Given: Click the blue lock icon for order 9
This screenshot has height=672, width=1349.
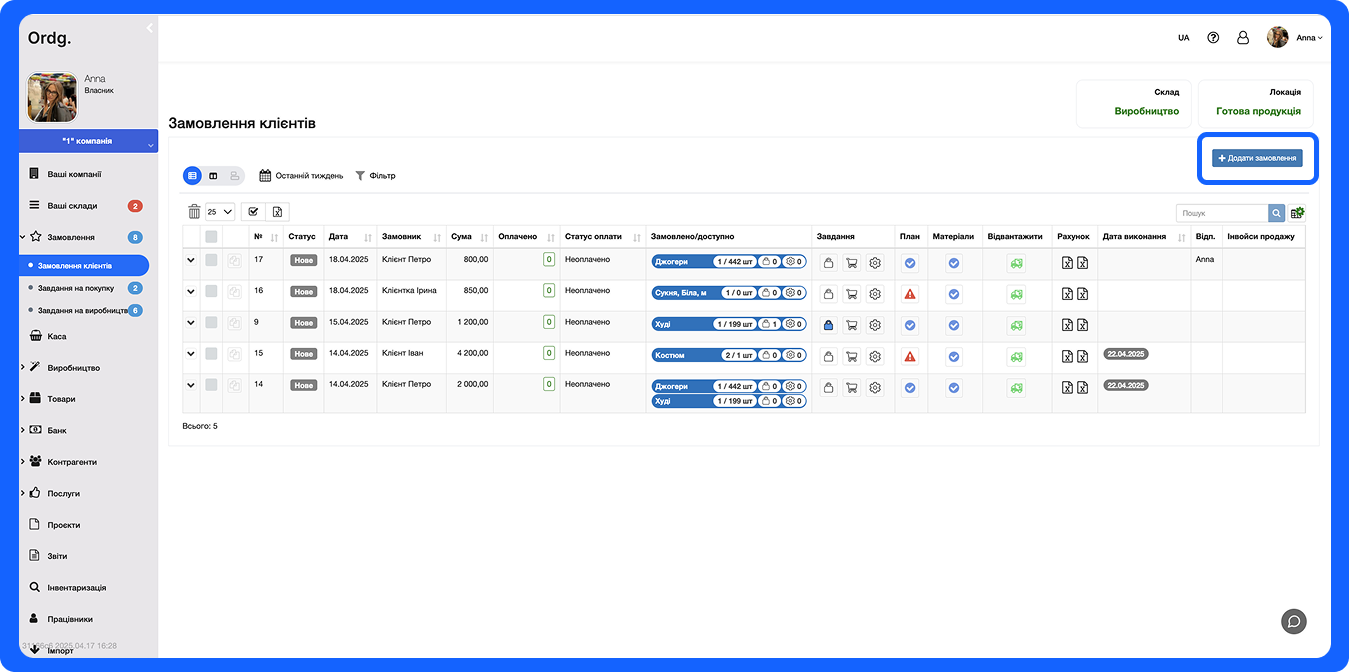Looking at the screenshot, I should [828, 325].
